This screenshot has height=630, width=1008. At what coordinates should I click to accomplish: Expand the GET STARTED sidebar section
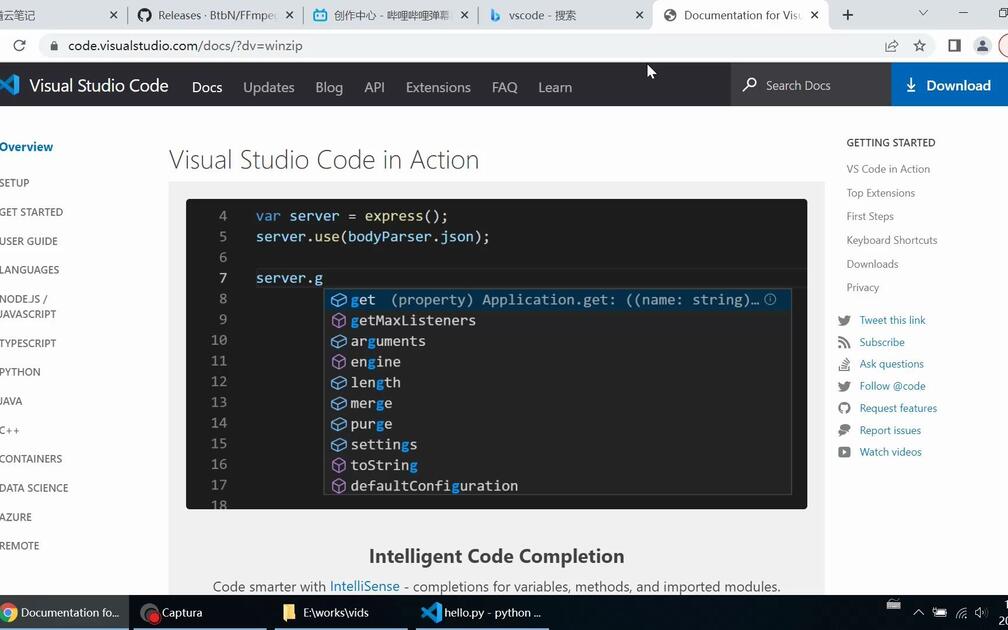[x=32, y=212]
